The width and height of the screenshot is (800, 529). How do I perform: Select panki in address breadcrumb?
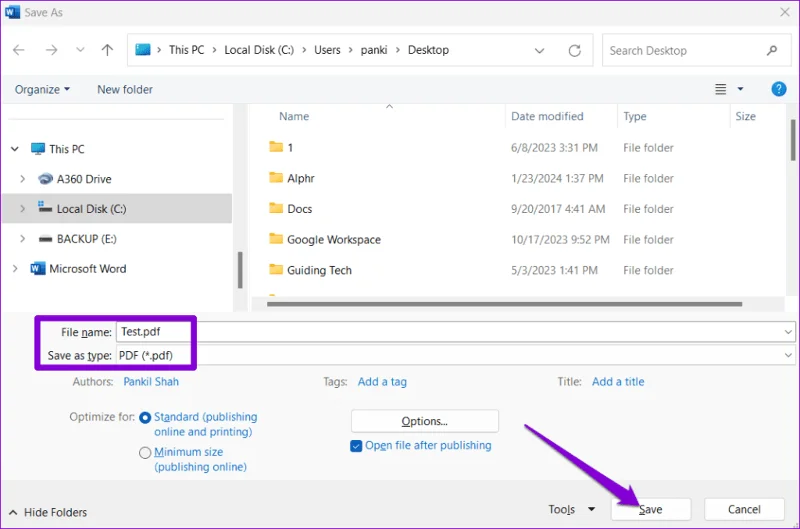pos(374,50)
